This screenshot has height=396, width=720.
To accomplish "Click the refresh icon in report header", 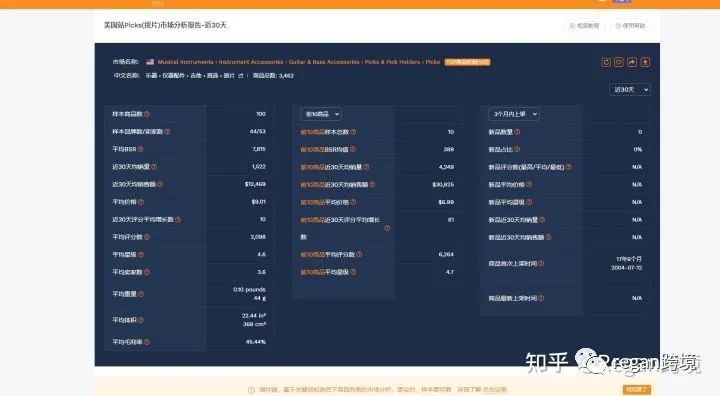I will [x=606, y=62].
